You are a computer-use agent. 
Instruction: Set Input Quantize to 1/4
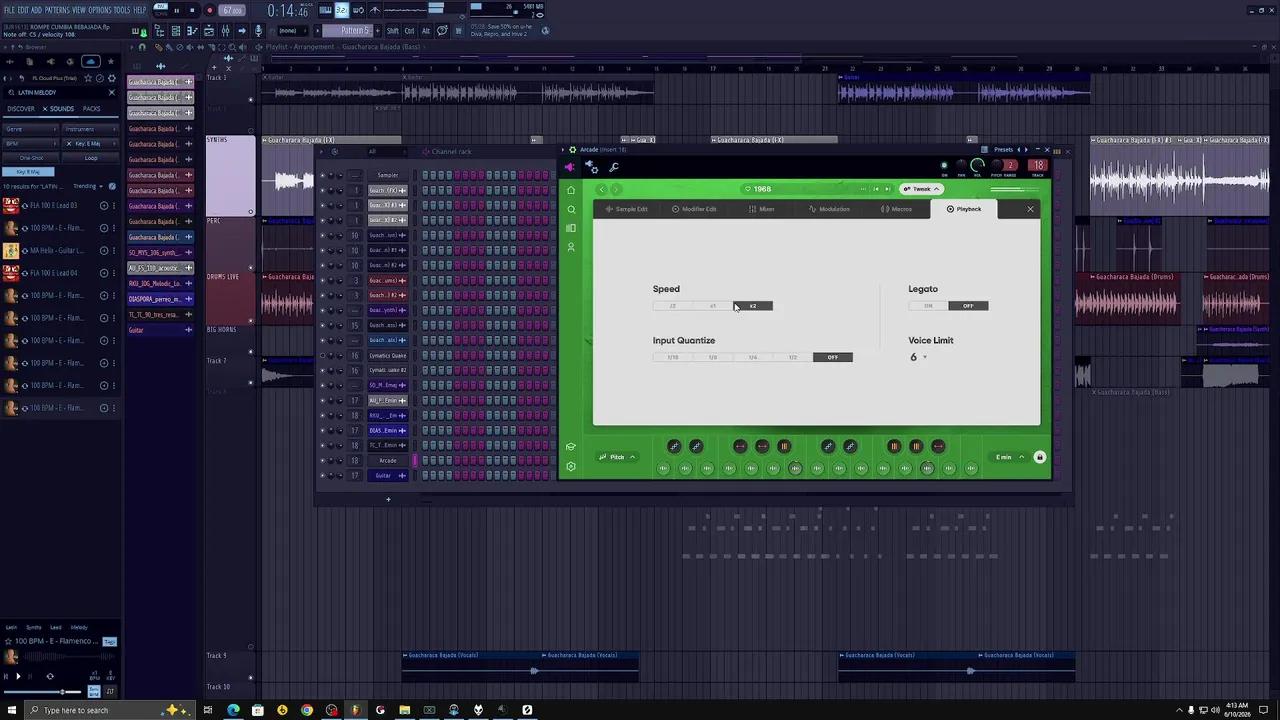(753, 357)
